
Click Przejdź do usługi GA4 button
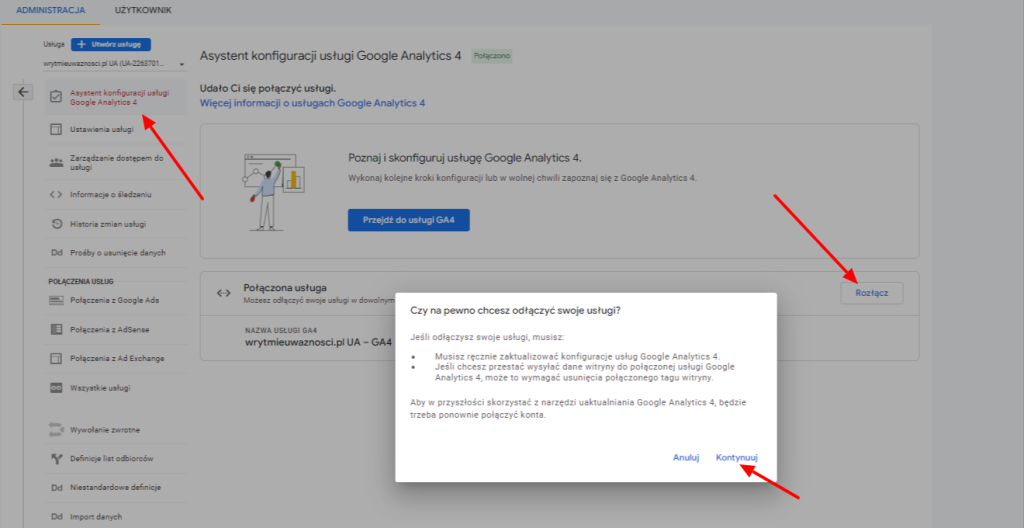(408, 220)
